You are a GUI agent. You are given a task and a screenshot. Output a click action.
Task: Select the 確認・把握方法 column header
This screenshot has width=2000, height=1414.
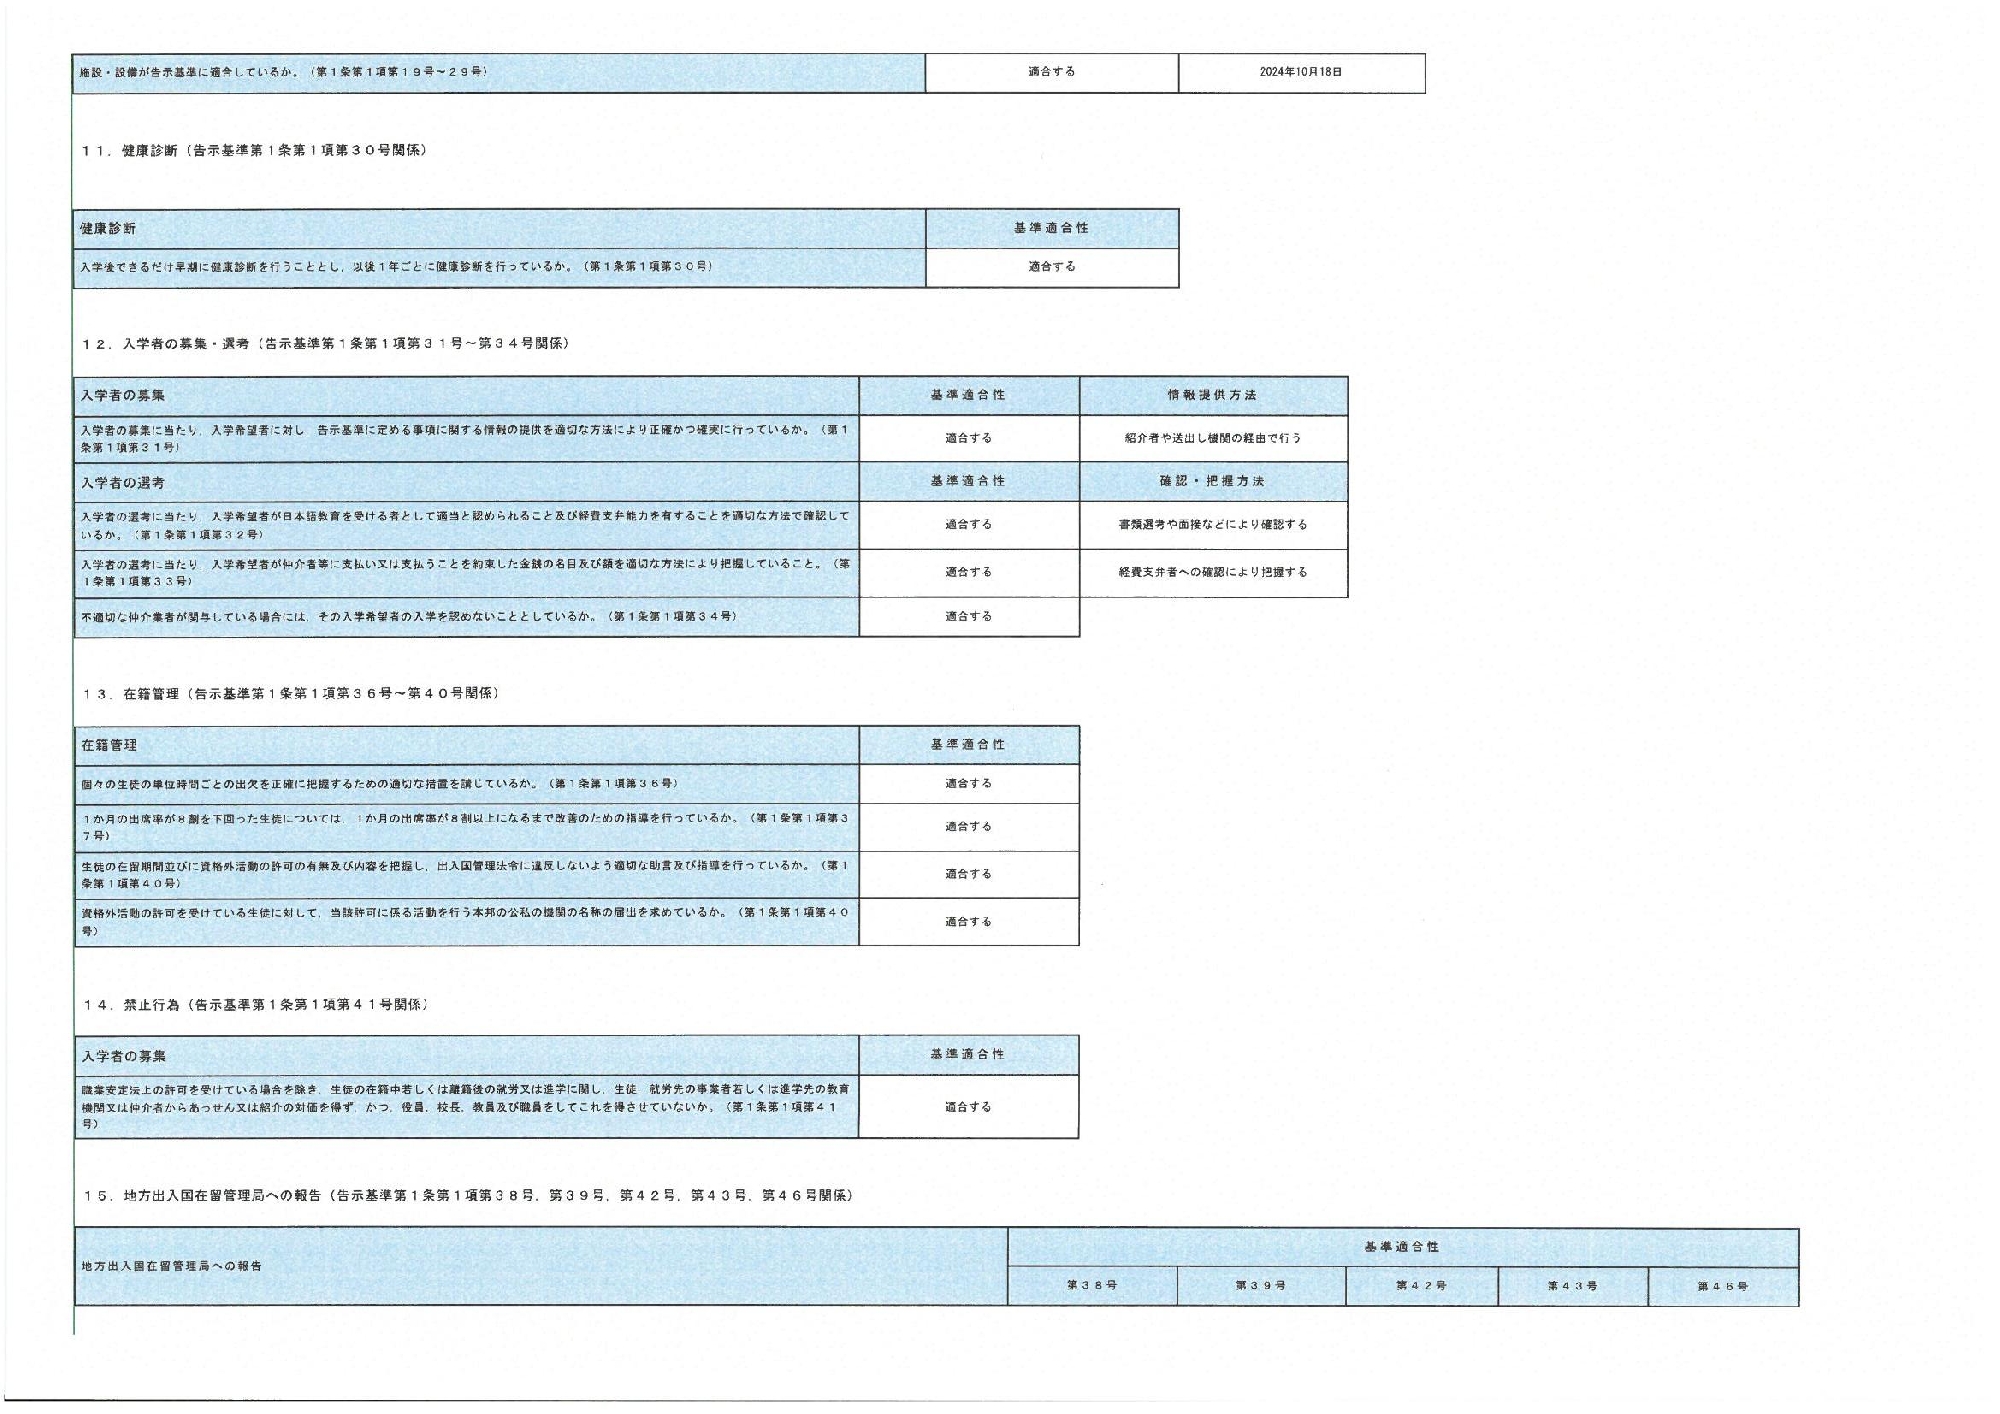pyautogui.click(x=1212, y=481)
